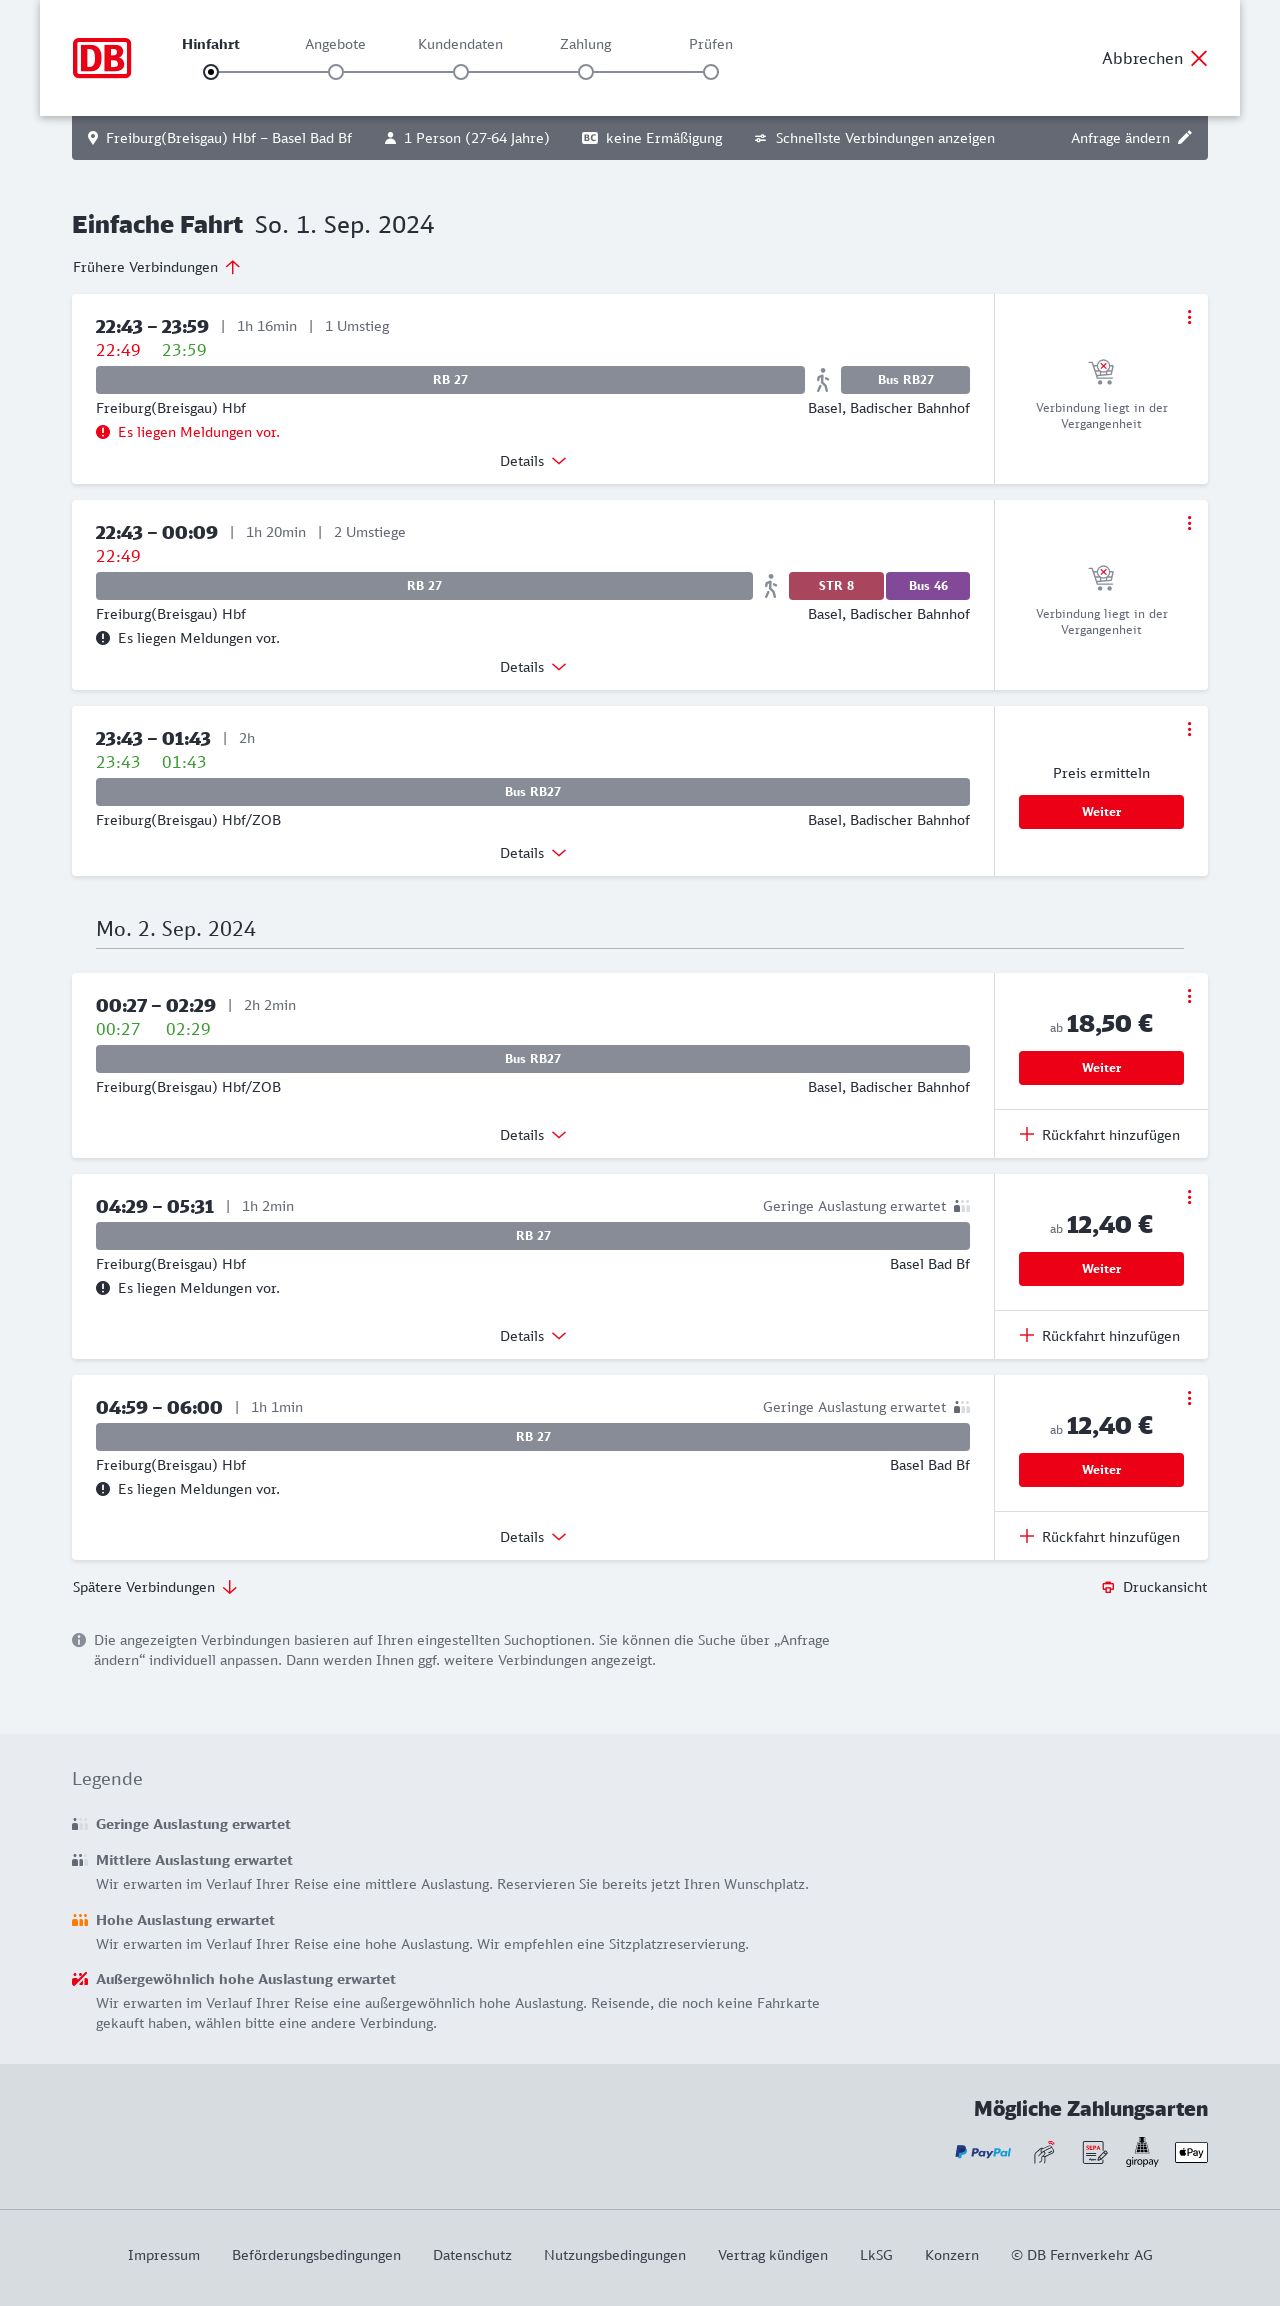Click the info icon beside search options note
The height and width of the screenshot is (2306, 1280).
pos(79,1640)
